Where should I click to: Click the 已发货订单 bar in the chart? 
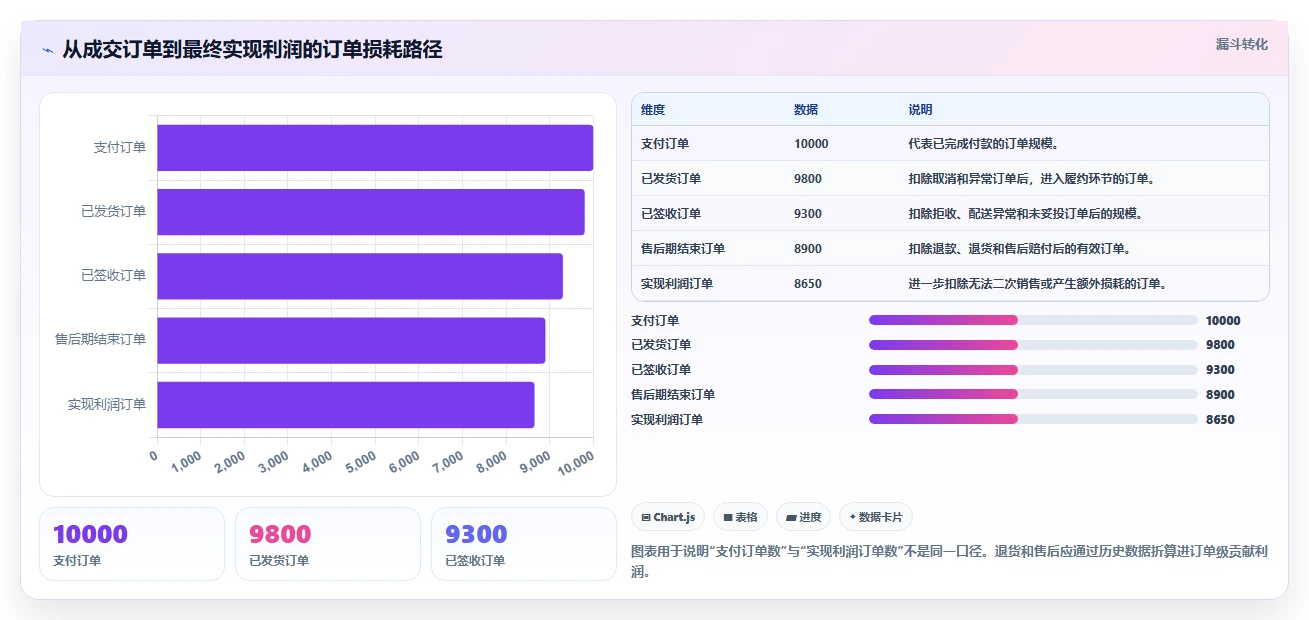pos(371,212)
